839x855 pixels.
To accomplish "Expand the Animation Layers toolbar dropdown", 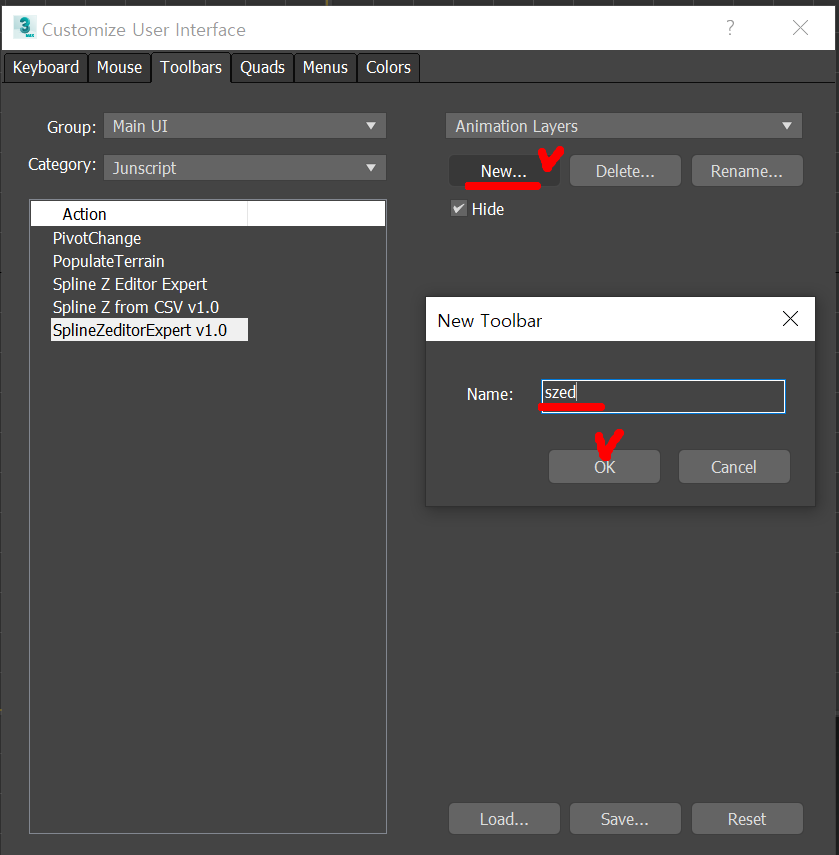I will (x=624, y=126).
